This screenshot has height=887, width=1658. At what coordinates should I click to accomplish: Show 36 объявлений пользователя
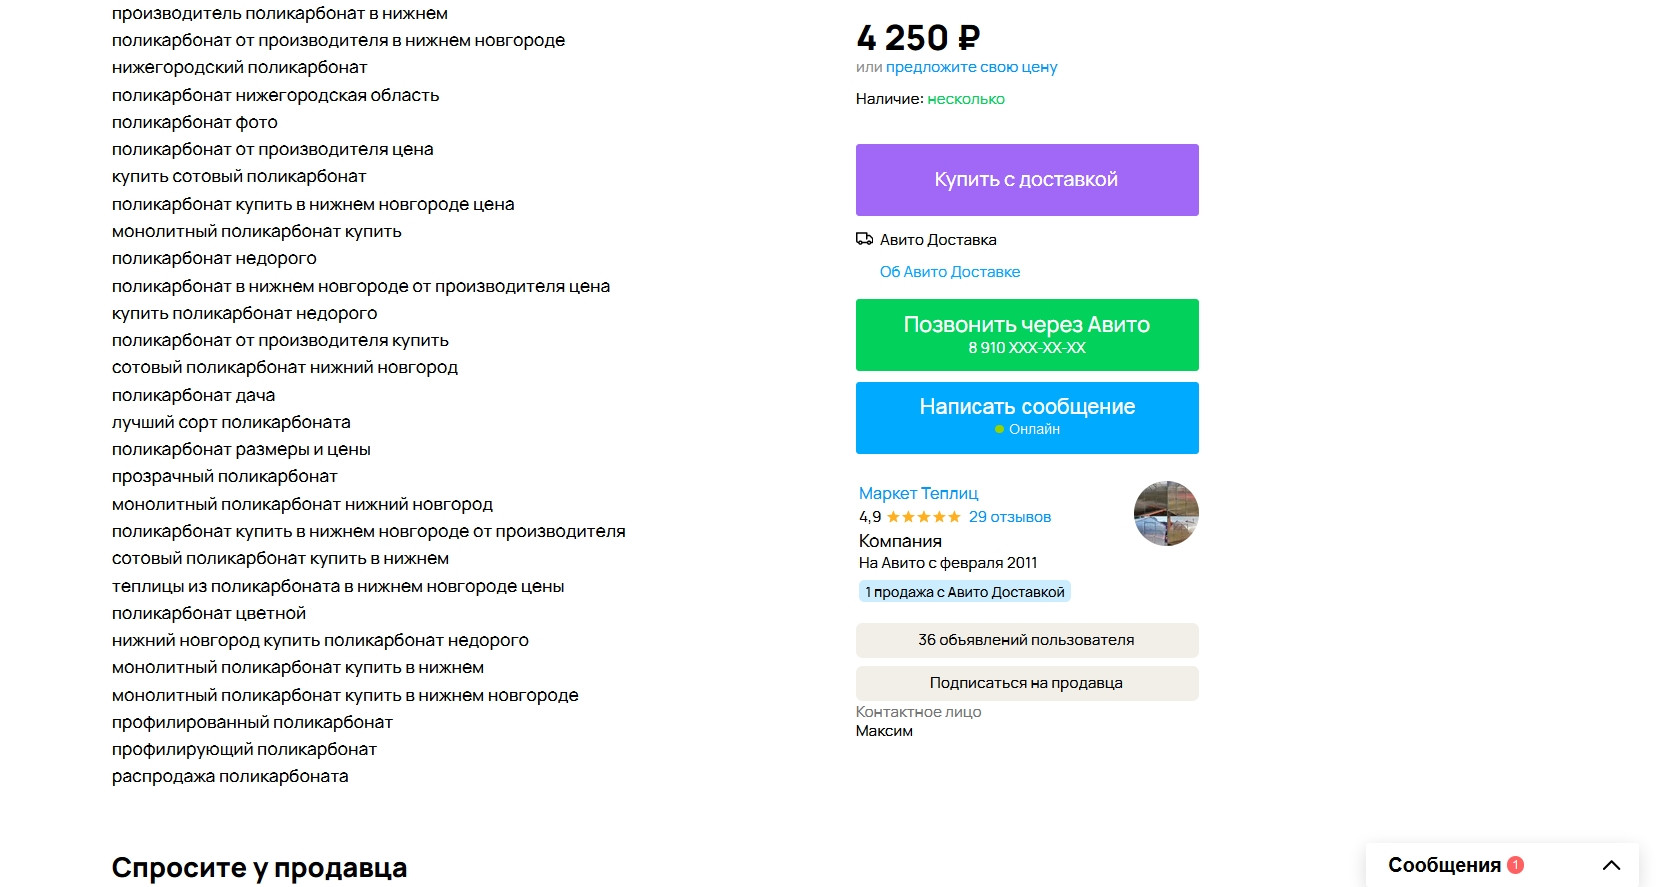pyautogui.click(x=1027, y=640)
